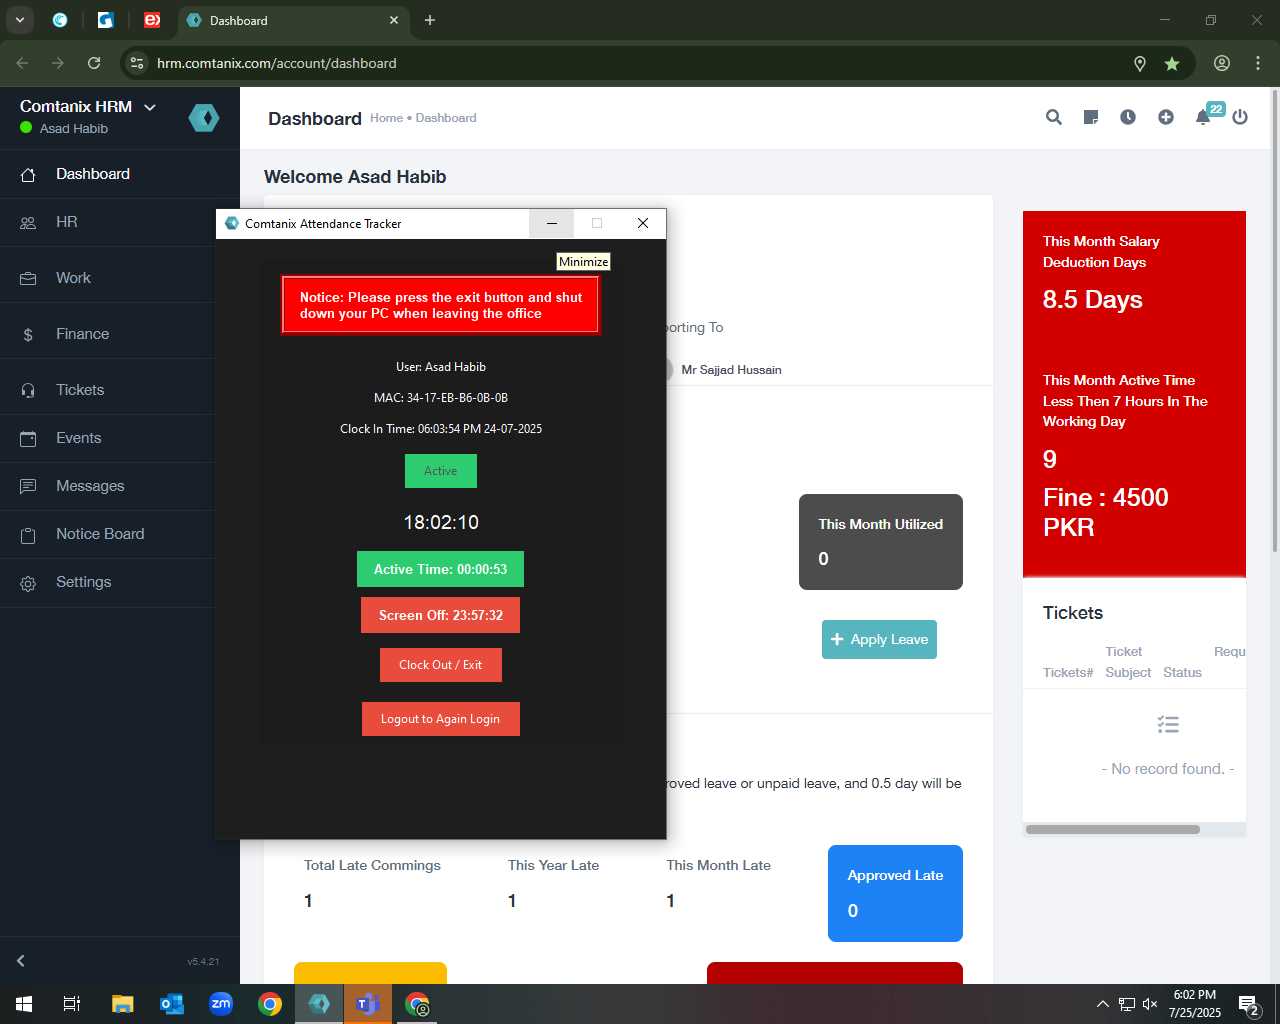Image resolution: width=1280 pixels, height=1024 pixels.
Task: Click the red exit notice banner
Action: point(440,305)
